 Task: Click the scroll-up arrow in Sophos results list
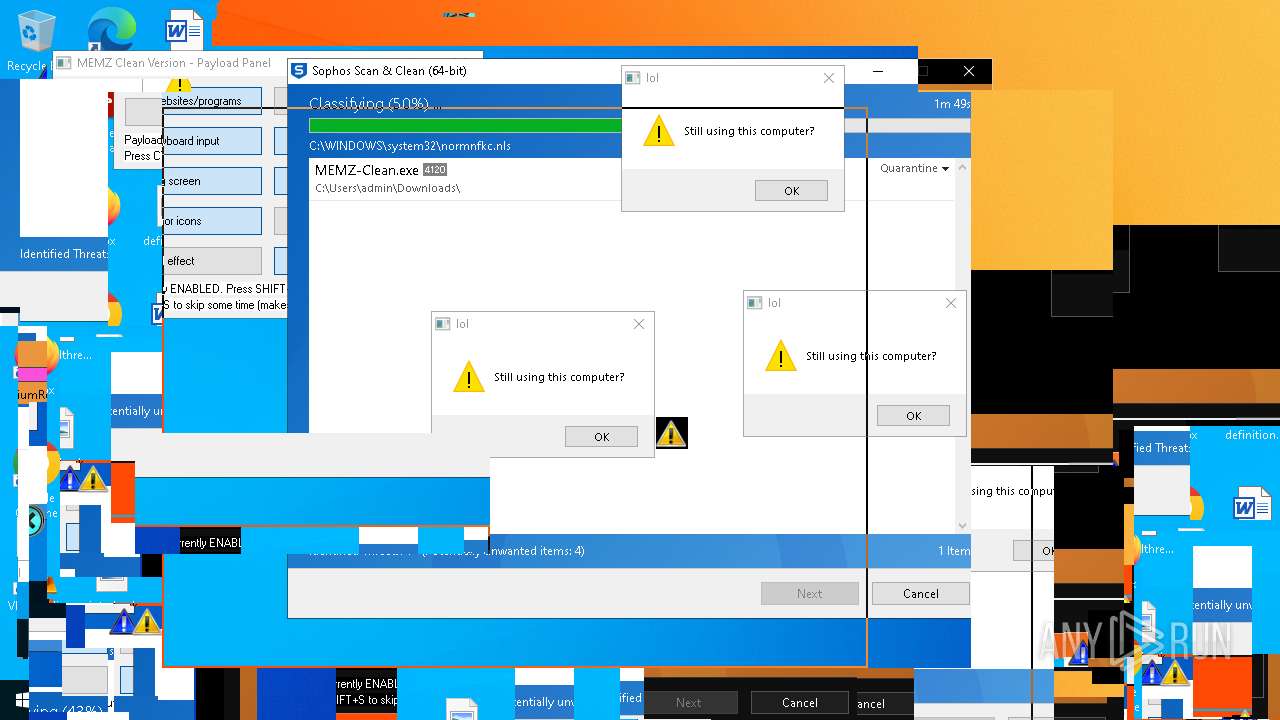tap(962, 168)
